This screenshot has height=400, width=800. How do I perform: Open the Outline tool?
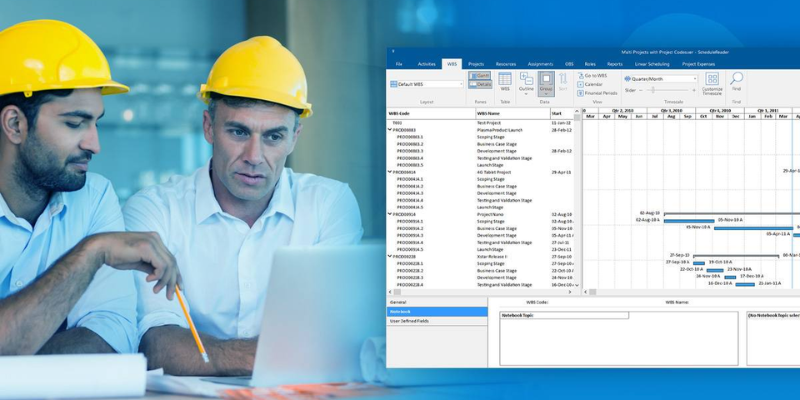[x=526, y=81]
